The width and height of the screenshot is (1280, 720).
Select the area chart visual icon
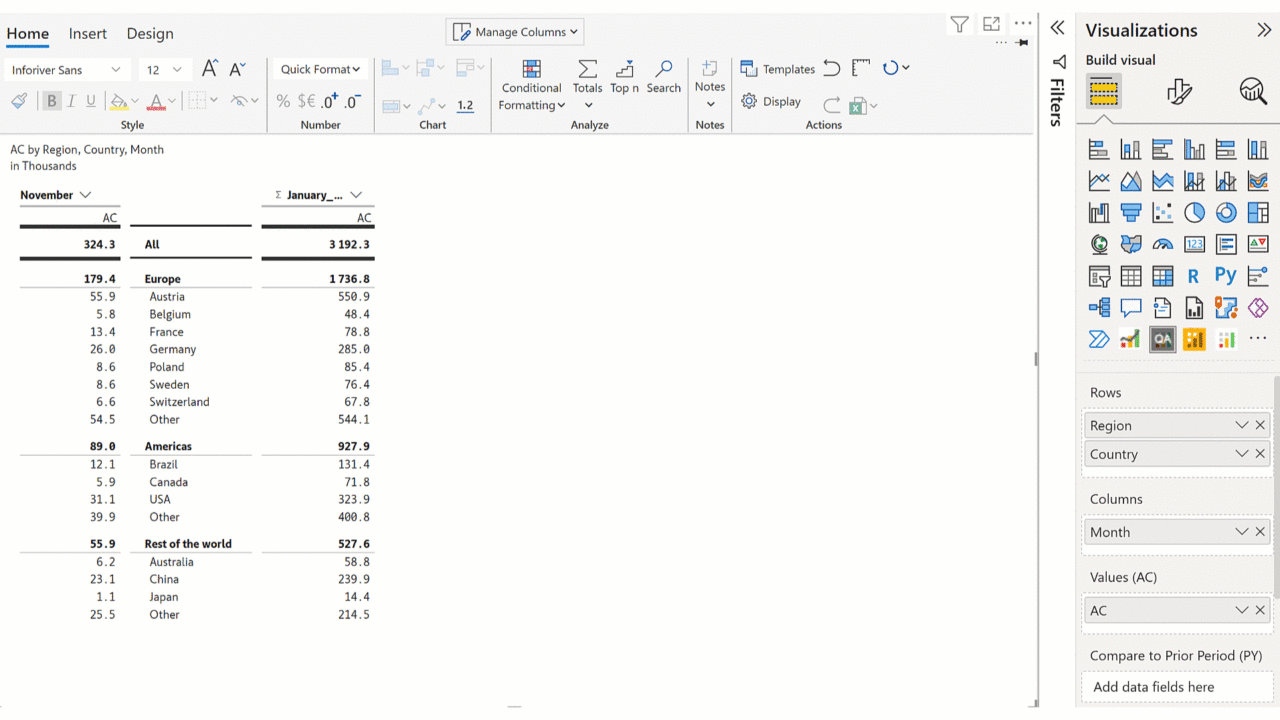(1131, 181)
